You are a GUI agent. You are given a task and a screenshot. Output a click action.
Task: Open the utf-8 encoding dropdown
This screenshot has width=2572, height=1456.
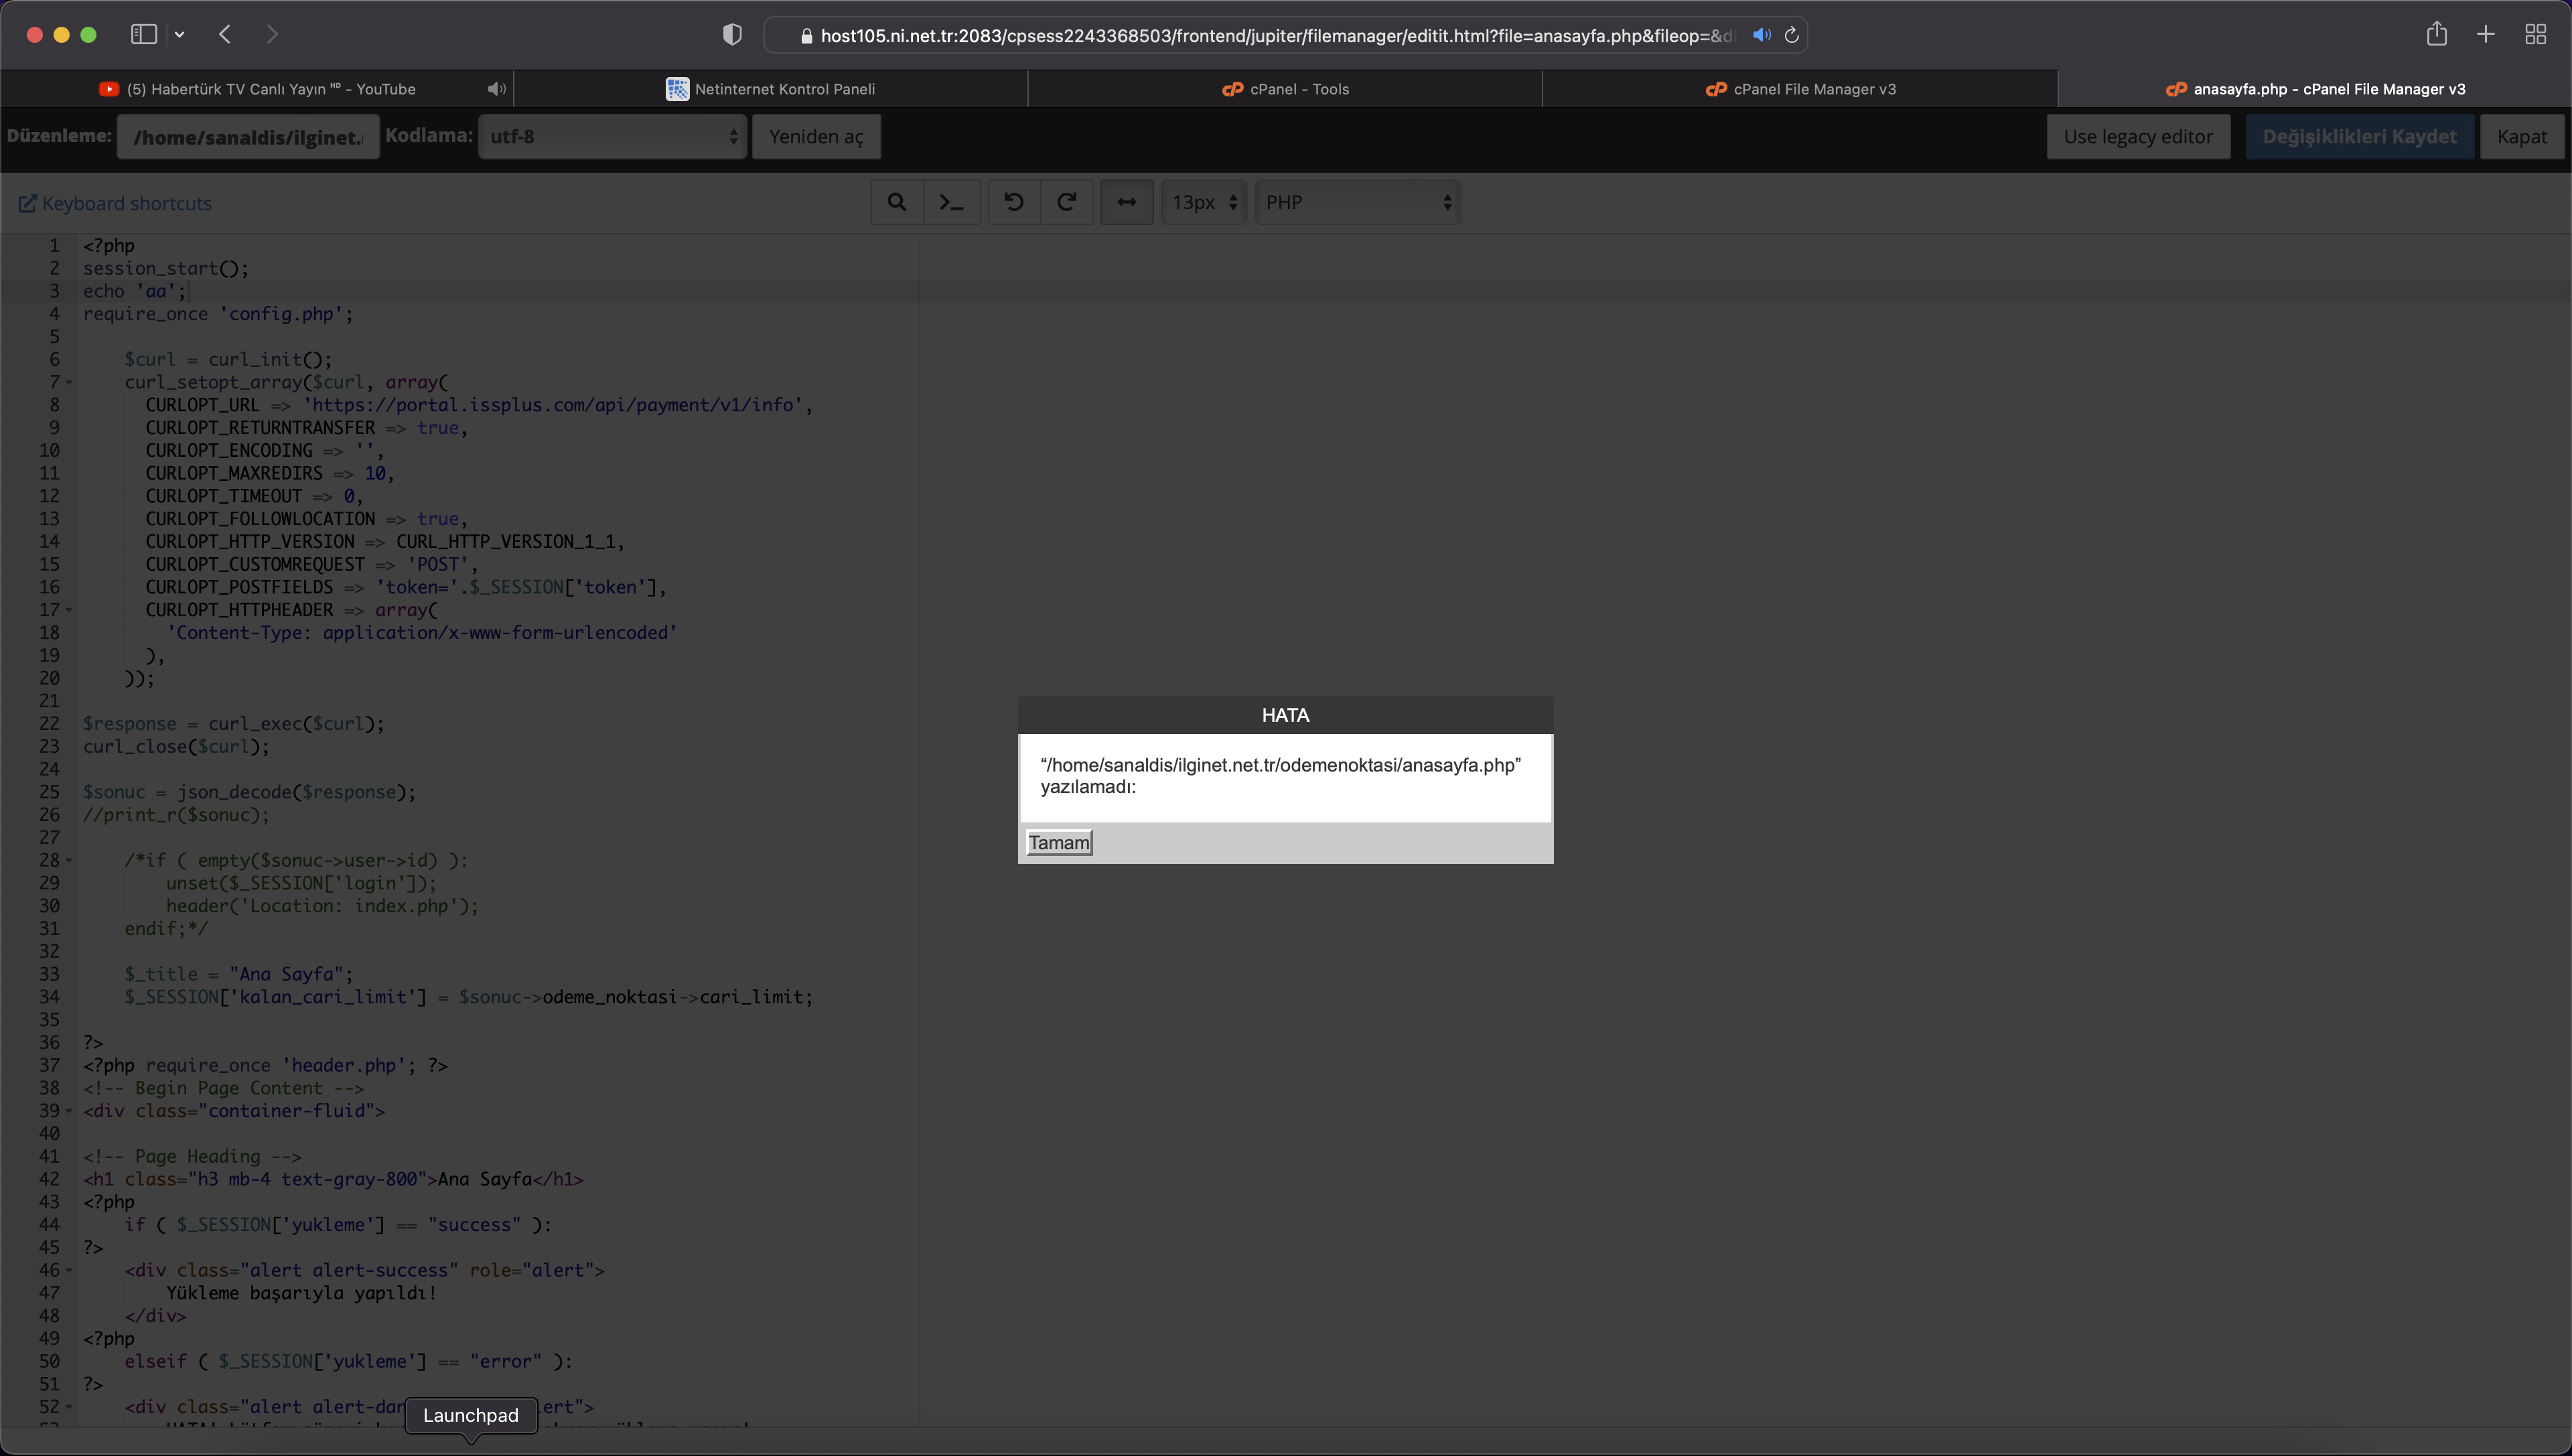click(x=612, y=136)
